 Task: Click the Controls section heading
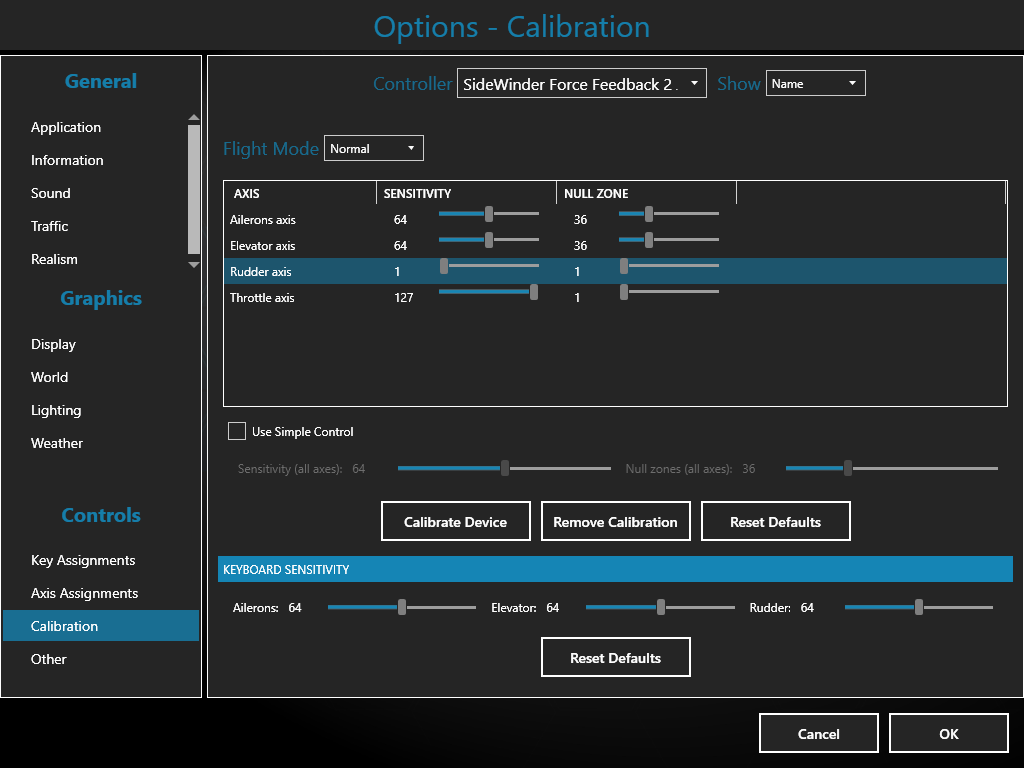click(101, 515)
